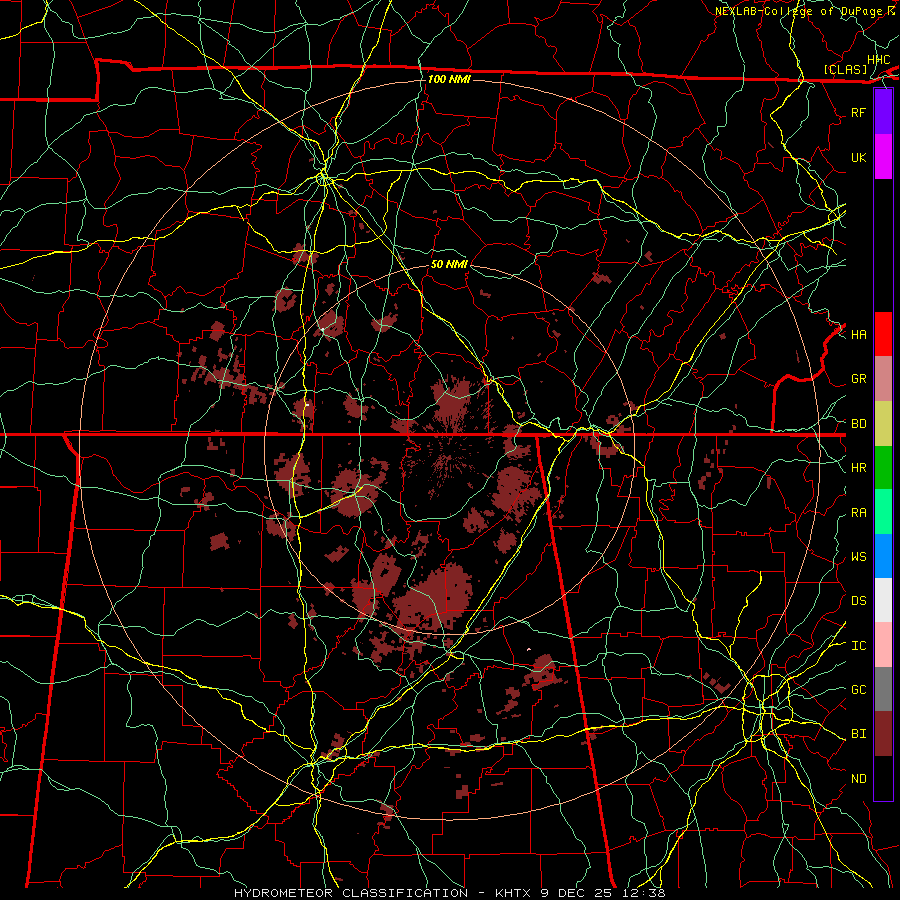
Task: Click the DS legend label
Action: pos(859,601)
